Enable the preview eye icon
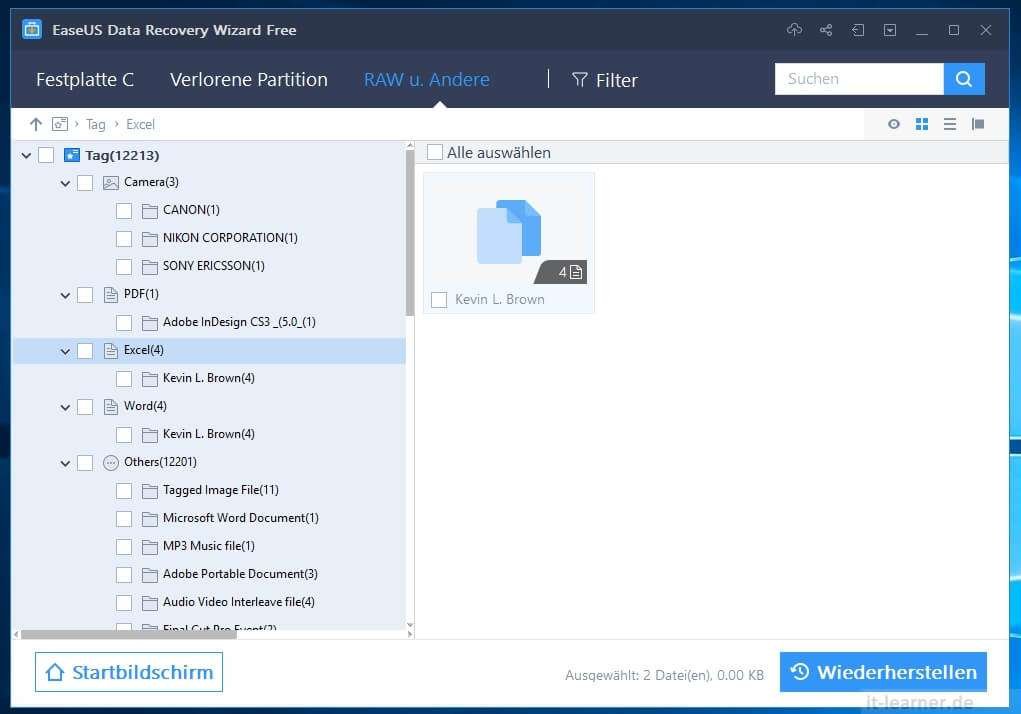The width and height of the screenshot is (1021, 714). 893,124
